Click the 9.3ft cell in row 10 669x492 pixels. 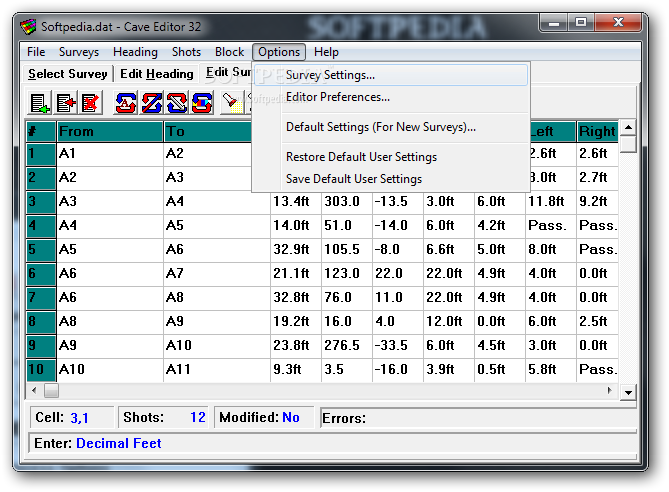295,370
